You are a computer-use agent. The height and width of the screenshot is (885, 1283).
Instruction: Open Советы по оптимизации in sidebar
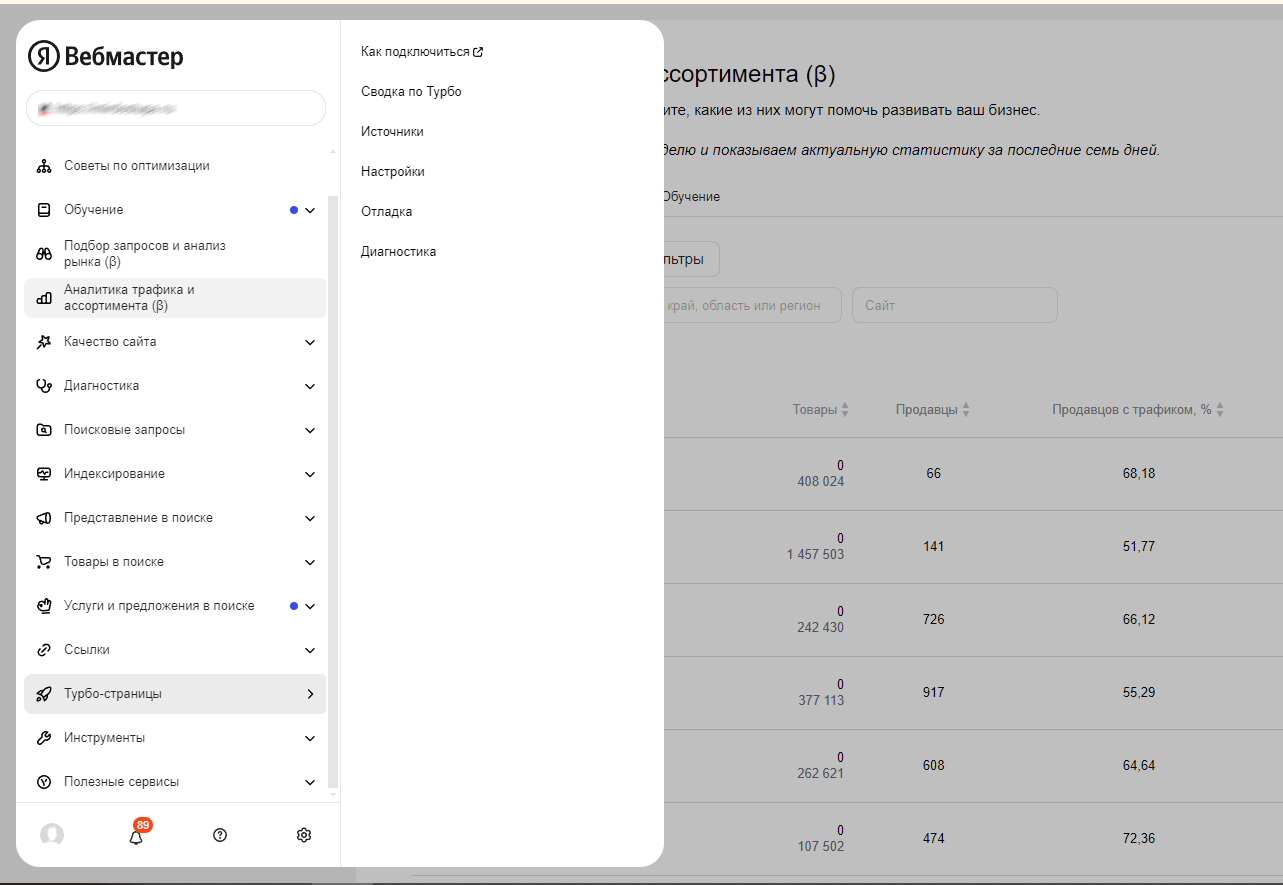pos(137,166)
